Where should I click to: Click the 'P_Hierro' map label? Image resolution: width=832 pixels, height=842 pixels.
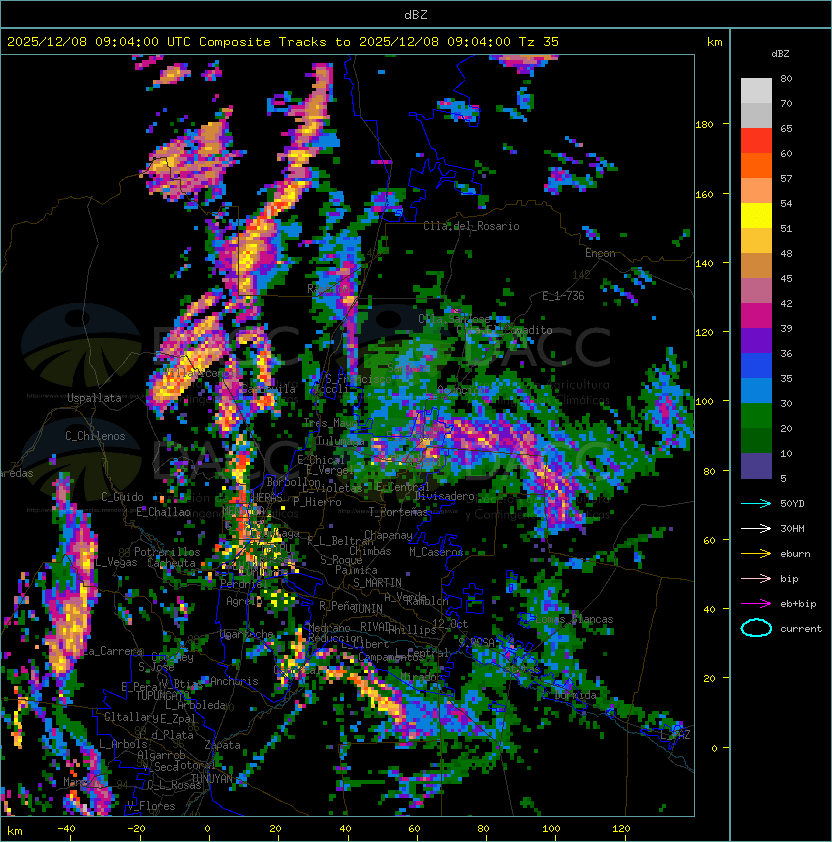(317, 502)
